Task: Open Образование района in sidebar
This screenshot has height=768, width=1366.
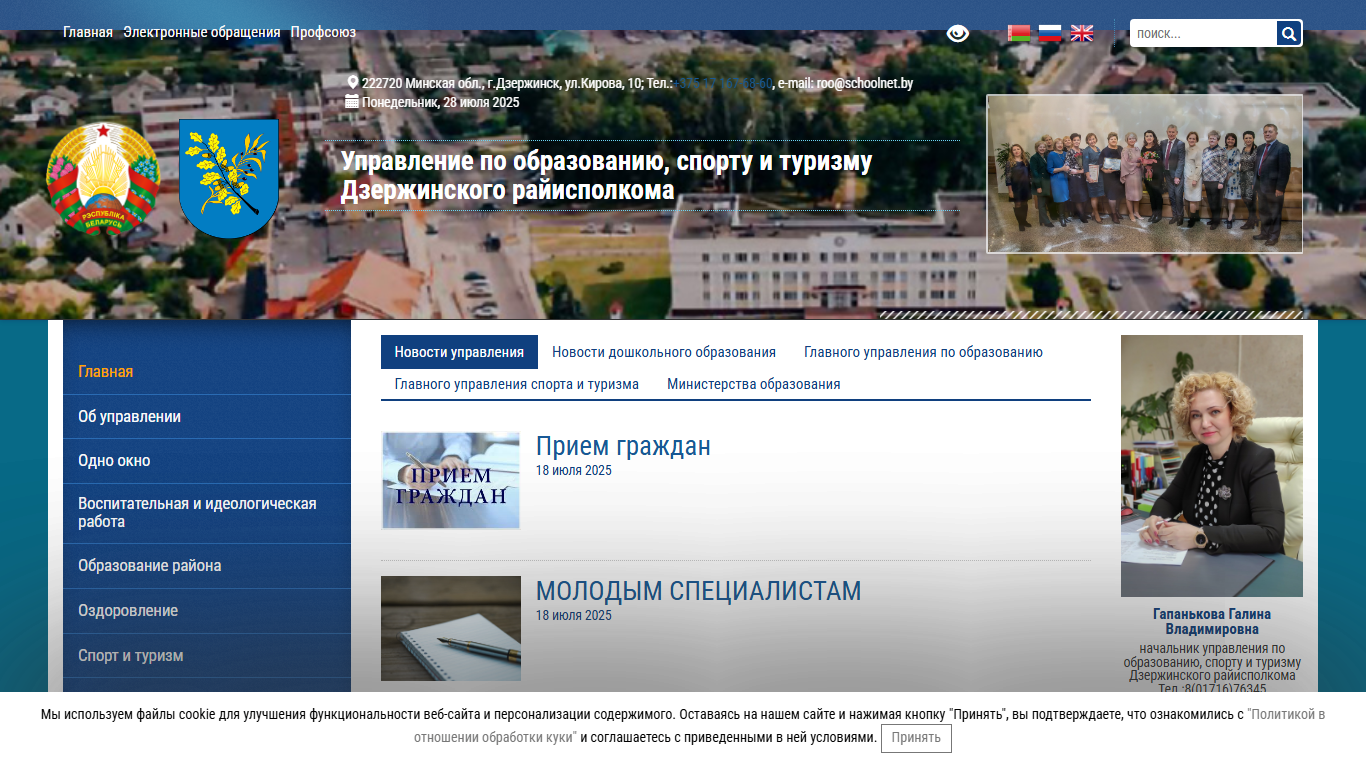Action: tap(207, 566)
